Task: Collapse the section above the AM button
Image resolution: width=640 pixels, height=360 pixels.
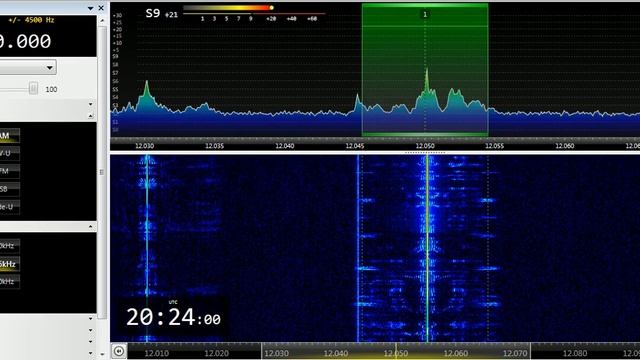Action: (91, 116)
